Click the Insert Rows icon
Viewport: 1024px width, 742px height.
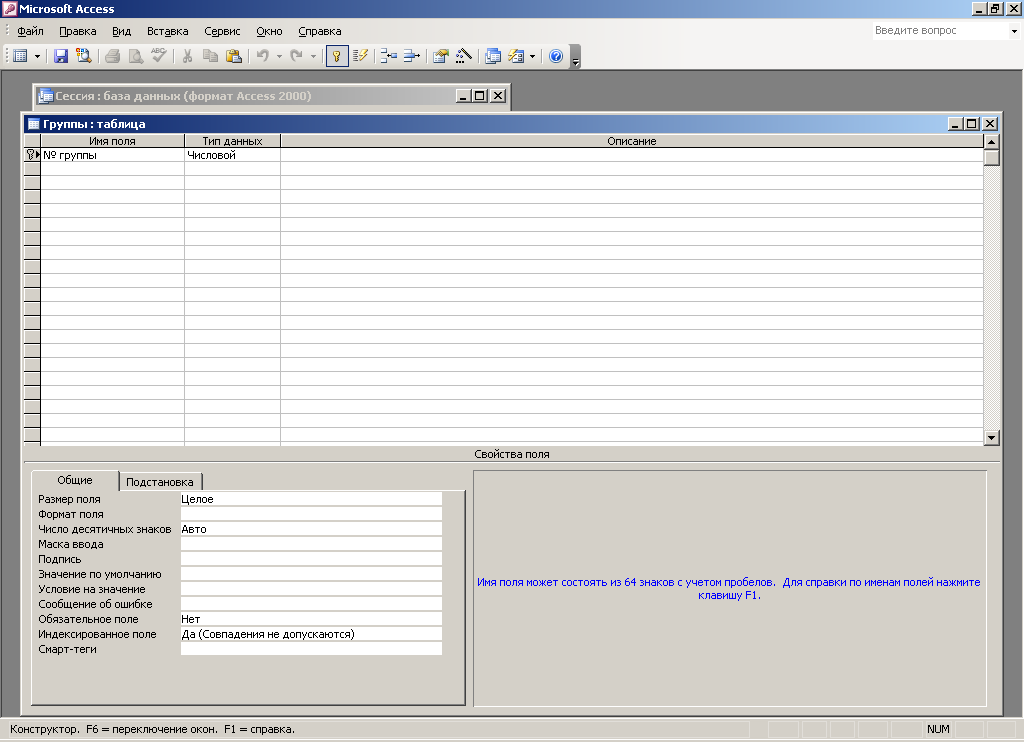[389, 56]
